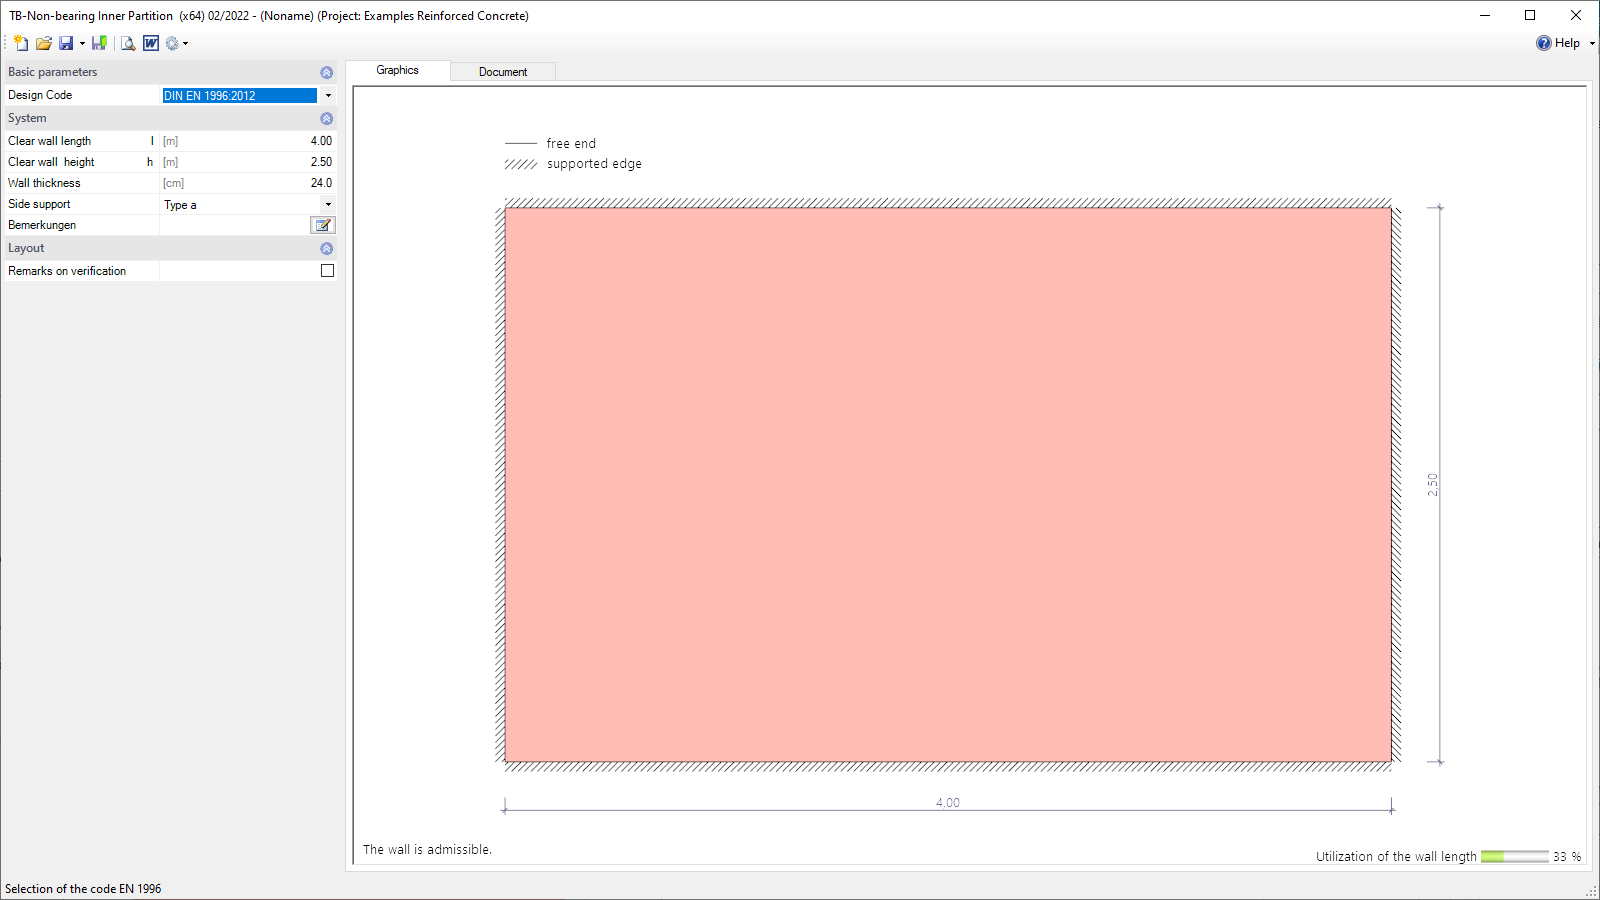The height and width of the screenshot is (900, 1600).
Task: Open an existing file with the folder icon
Action: pyautogui.click(x=44, y=43)
